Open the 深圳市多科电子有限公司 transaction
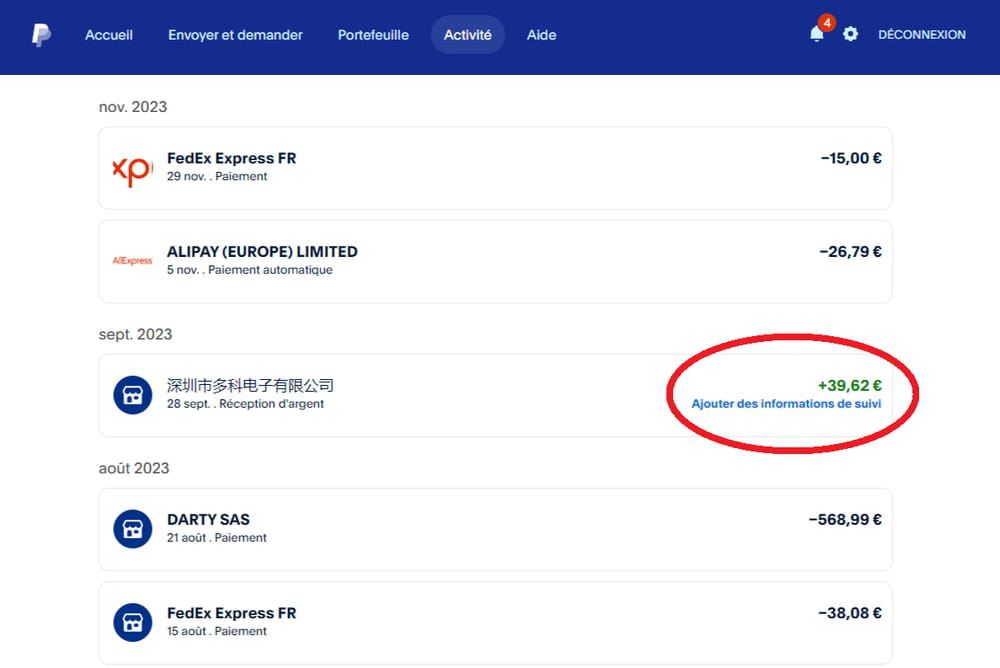 point(496,396)
